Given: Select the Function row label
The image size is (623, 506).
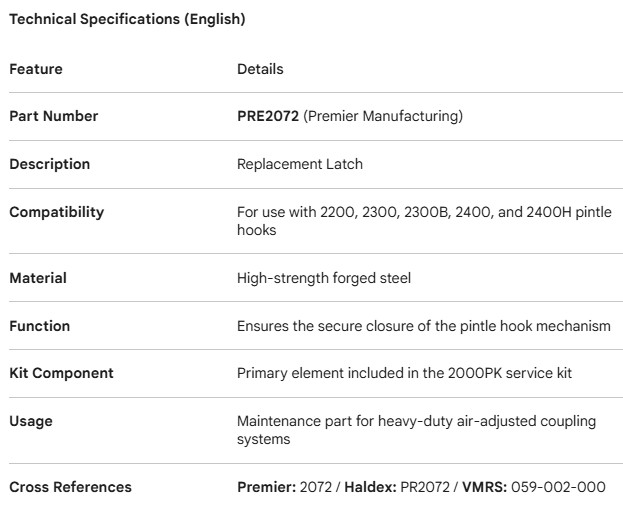Looking at the screenshot, I should pos(40,326).
